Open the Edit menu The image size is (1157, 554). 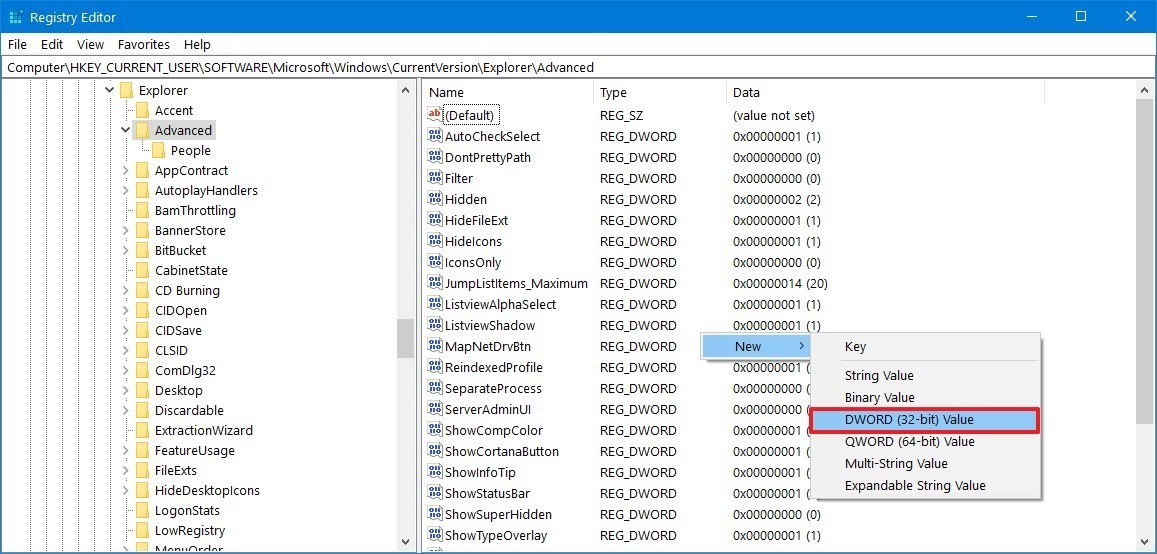[52, 44]
